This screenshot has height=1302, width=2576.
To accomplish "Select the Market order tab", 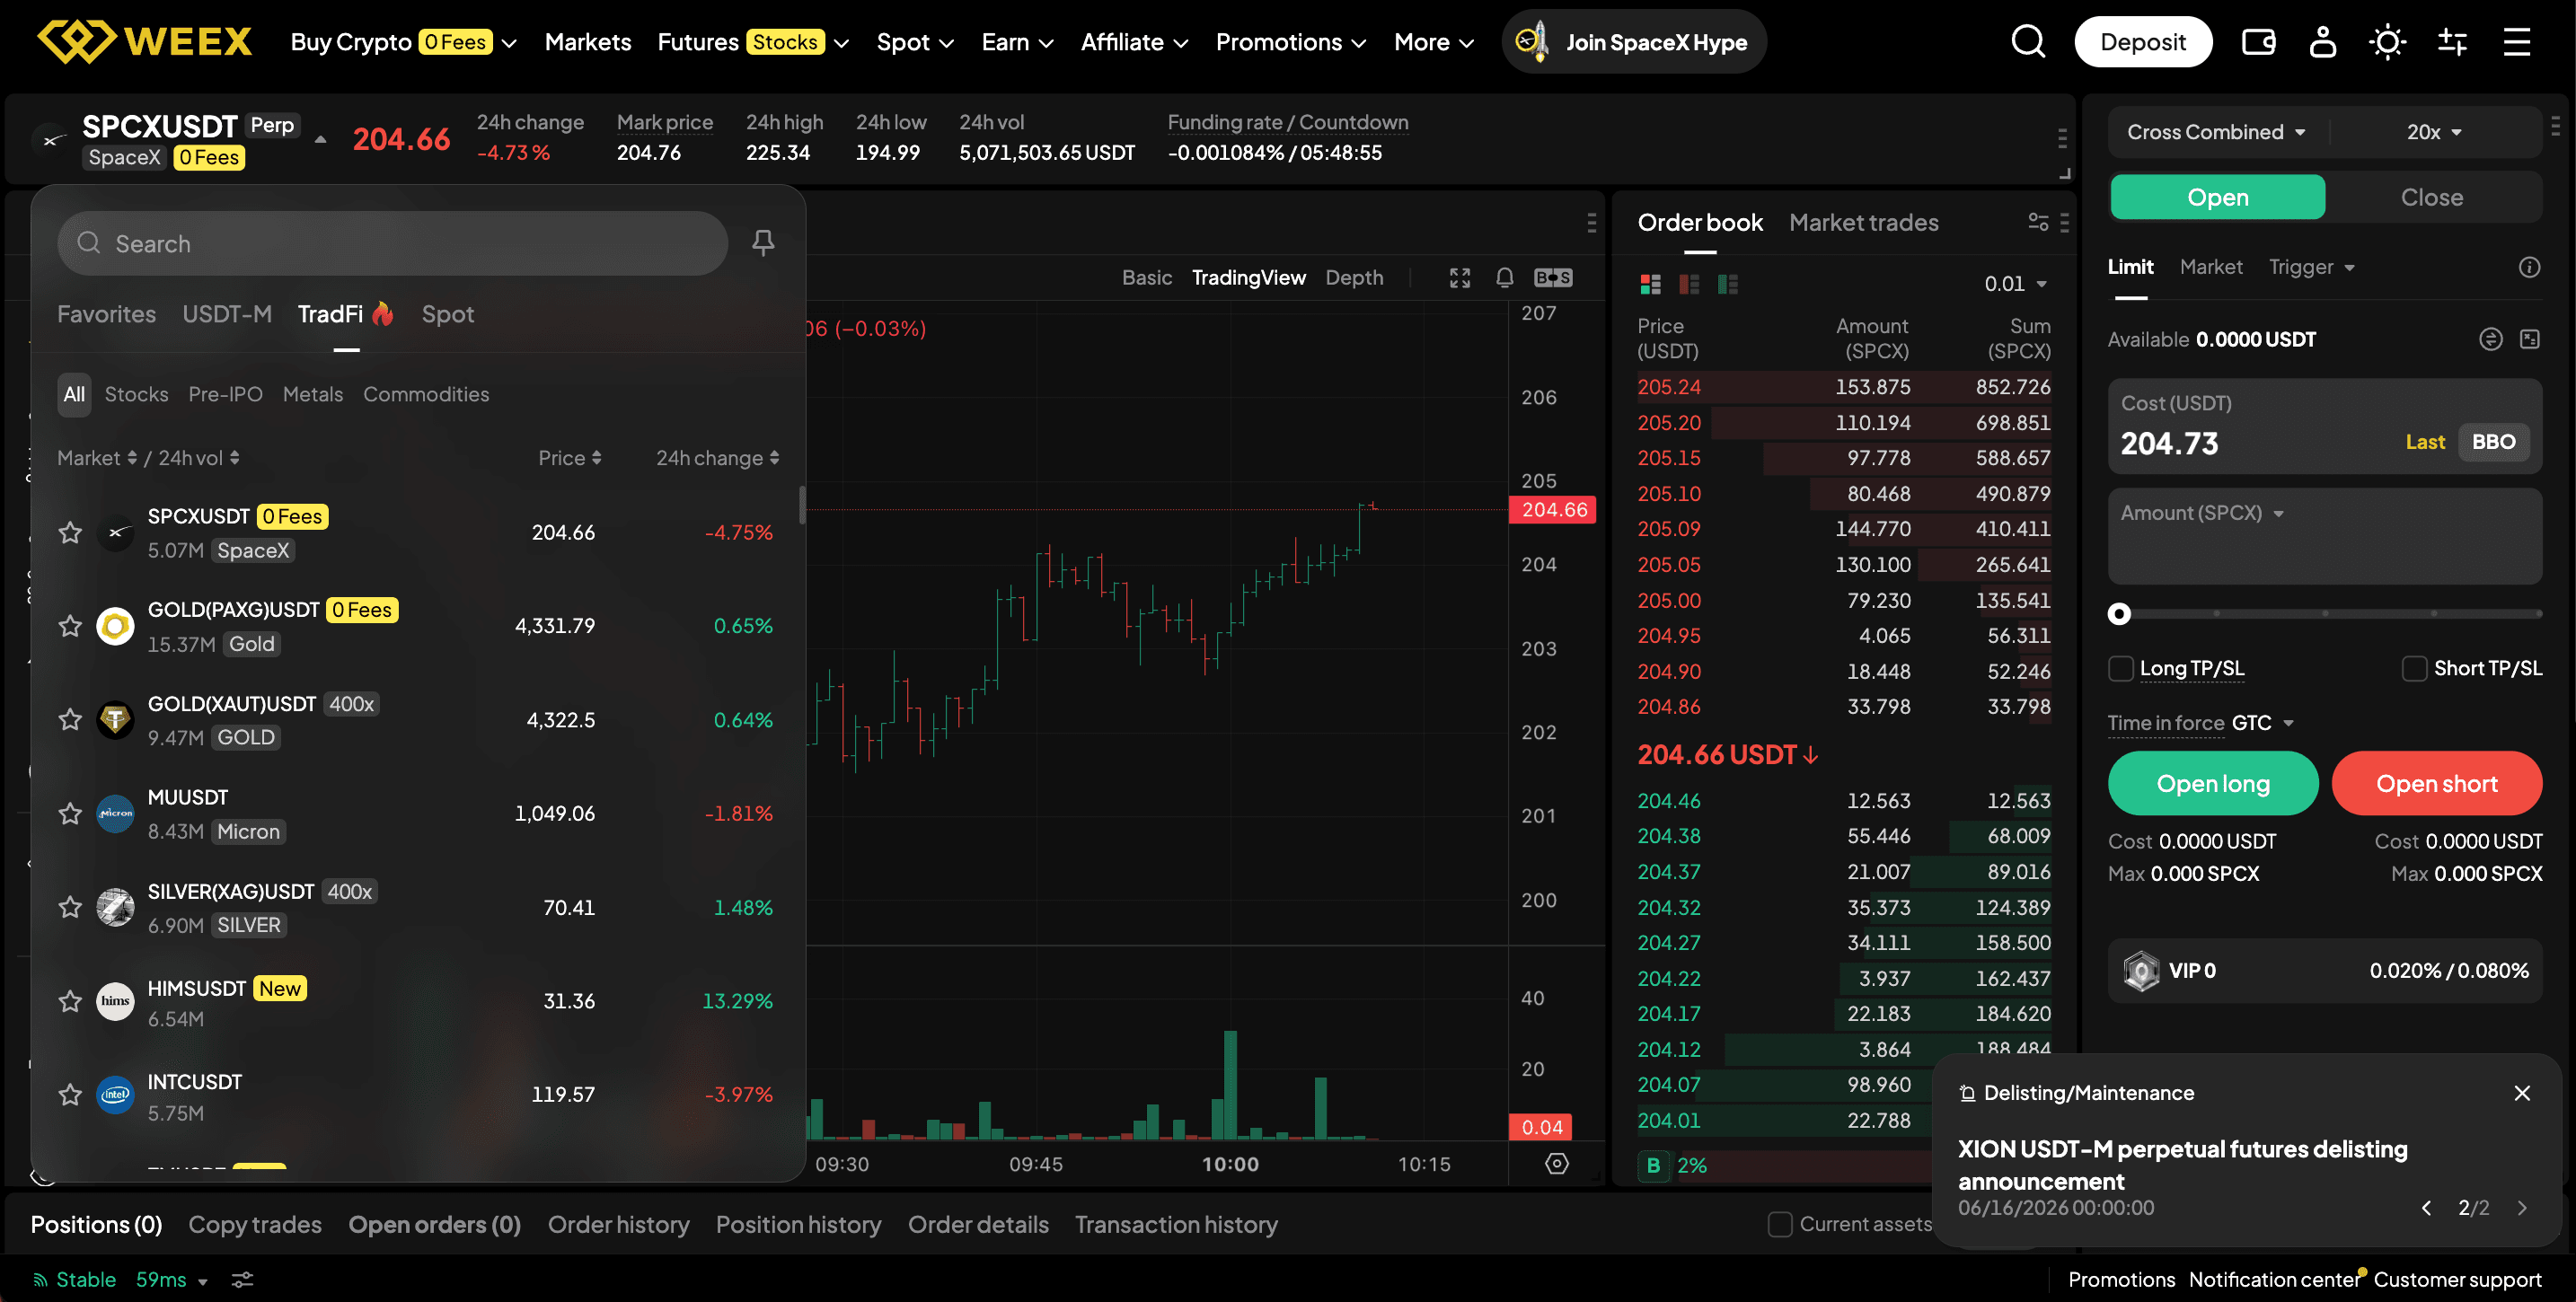I will (x=2210, y=267).
